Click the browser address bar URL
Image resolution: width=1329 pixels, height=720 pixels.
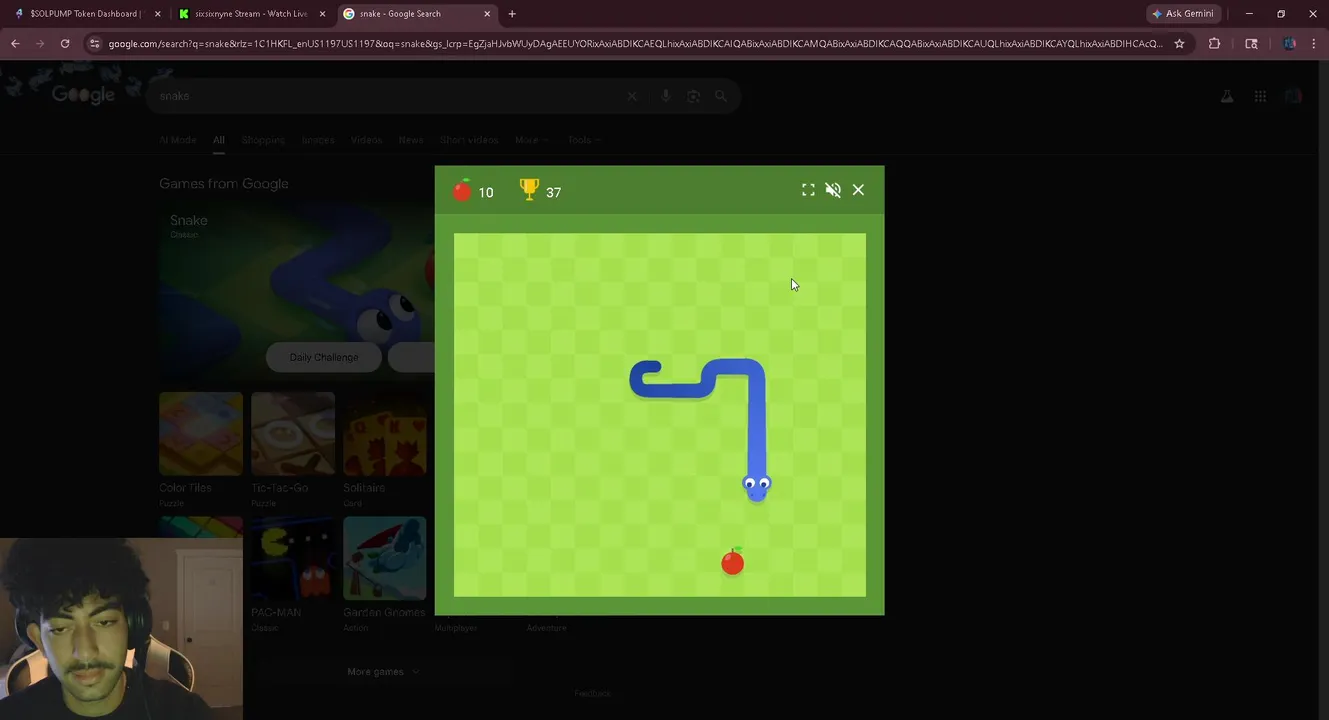tap(635, 44)
